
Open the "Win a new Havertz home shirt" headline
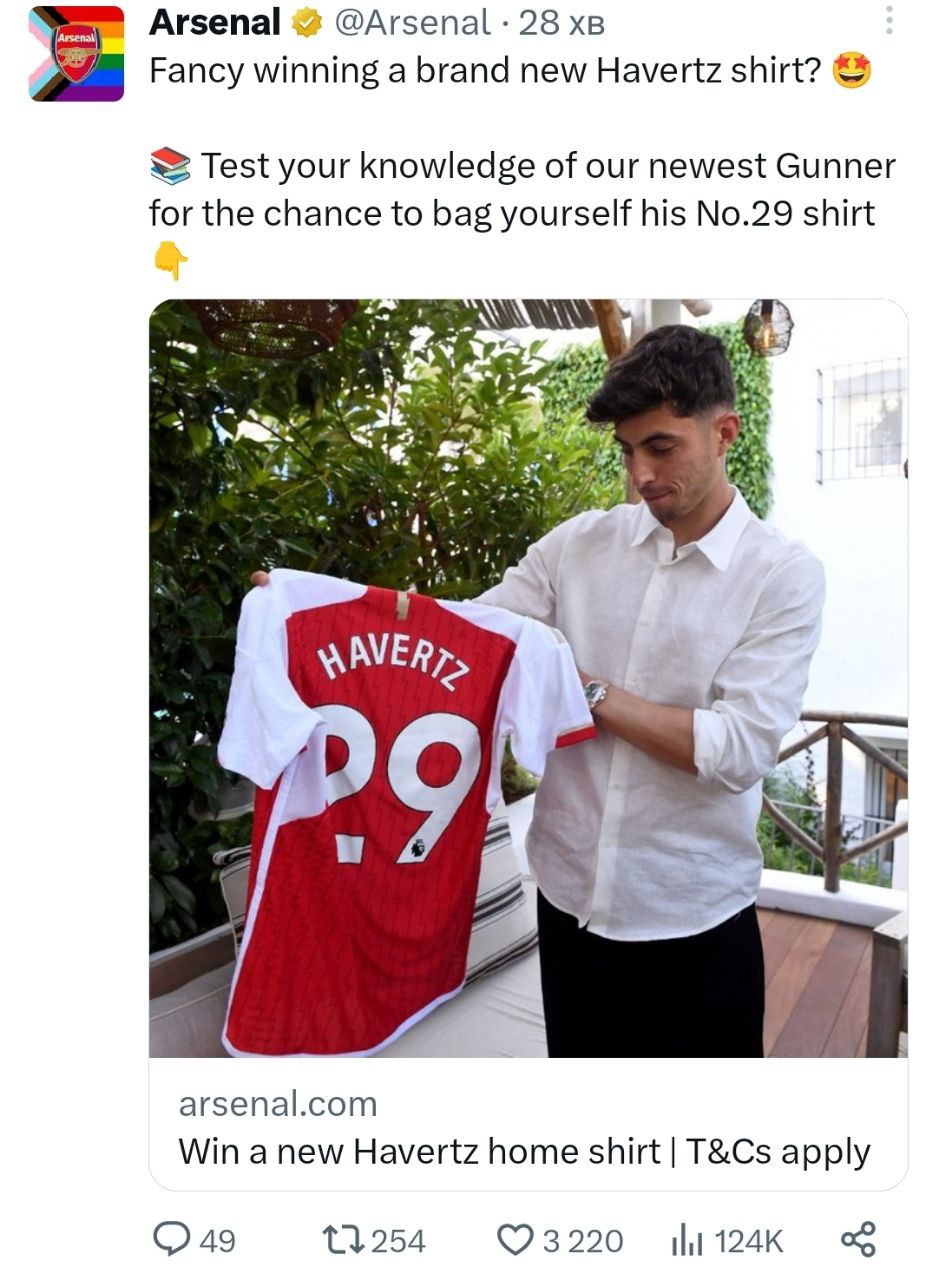(x=523, y=1151)
